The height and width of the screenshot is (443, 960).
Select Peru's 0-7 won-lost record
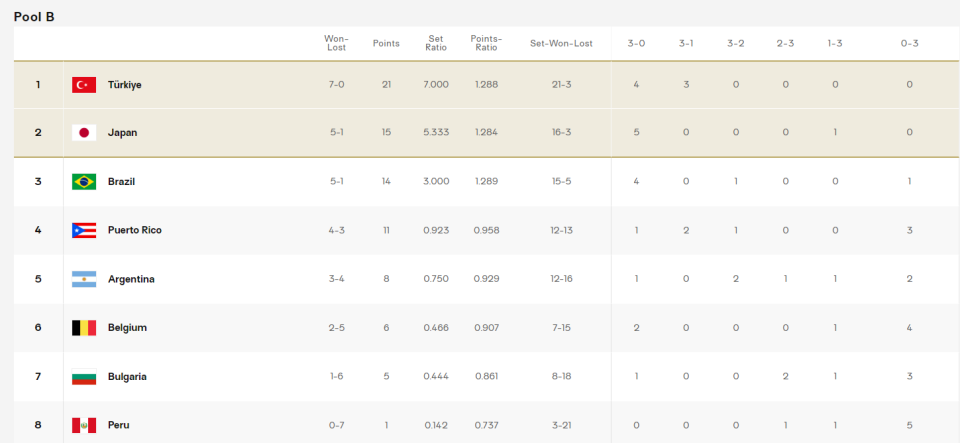(x=336, y=425)
